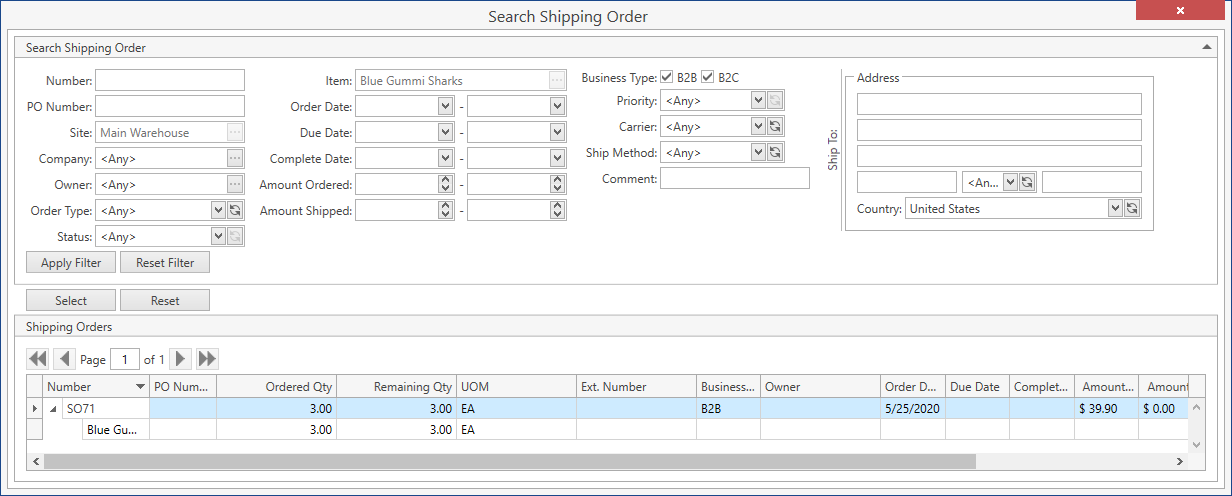
Task: Jump to the last results page
Action: click(208, 359)
